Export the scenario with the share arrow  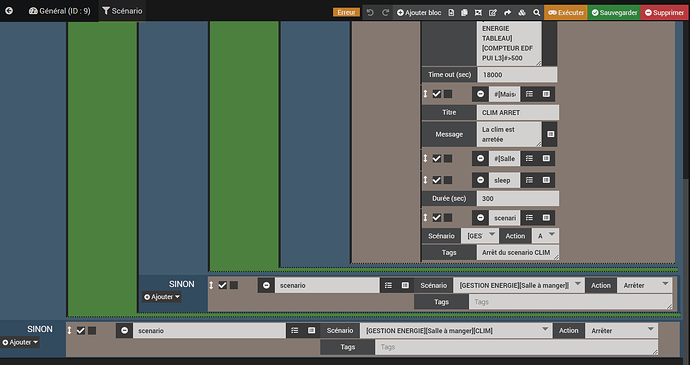507,13
